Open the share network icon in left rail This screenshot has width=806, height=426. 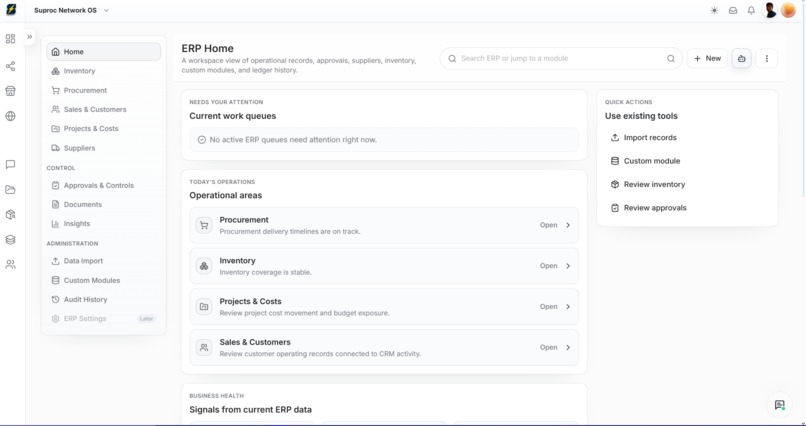click(10, 66)
